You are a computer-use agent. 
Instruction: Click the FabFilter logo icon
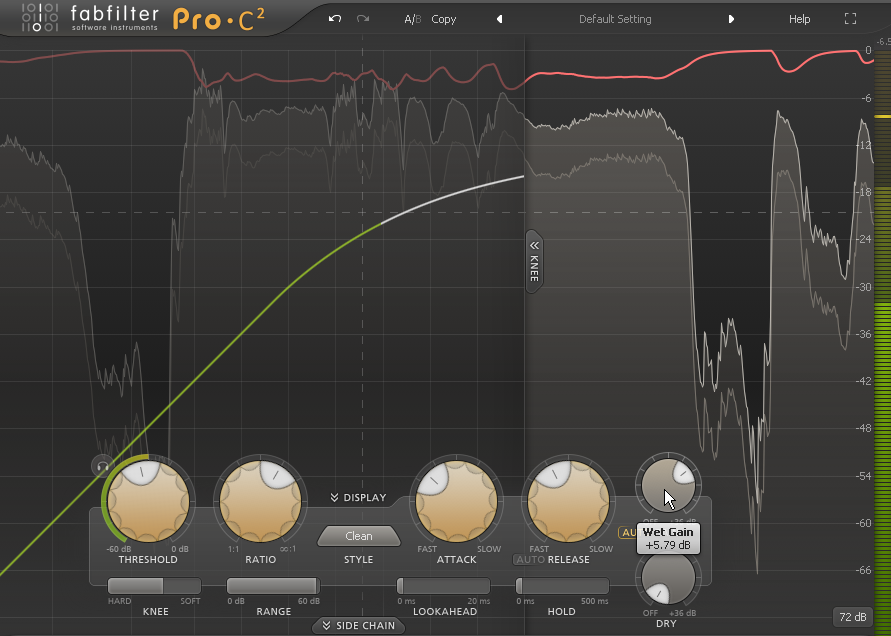tap(40, 18)
